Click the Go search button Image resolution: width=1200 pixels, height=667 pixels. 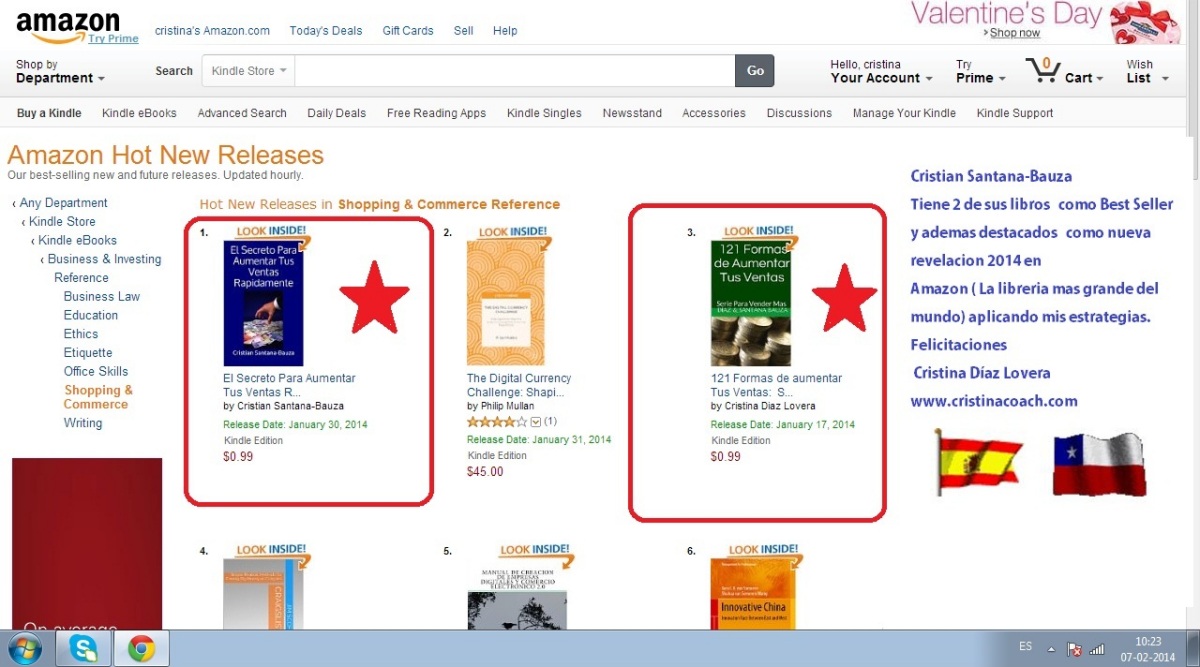755,71
